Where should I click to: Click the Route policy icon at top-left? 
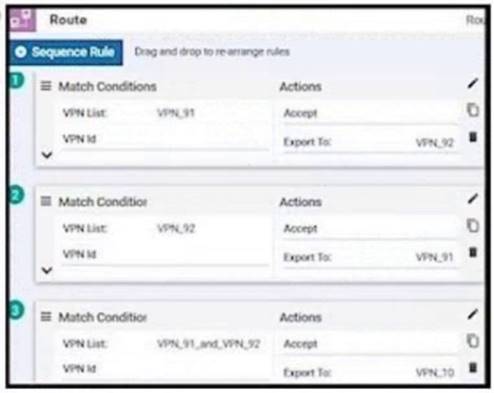[x=22, y=20]
